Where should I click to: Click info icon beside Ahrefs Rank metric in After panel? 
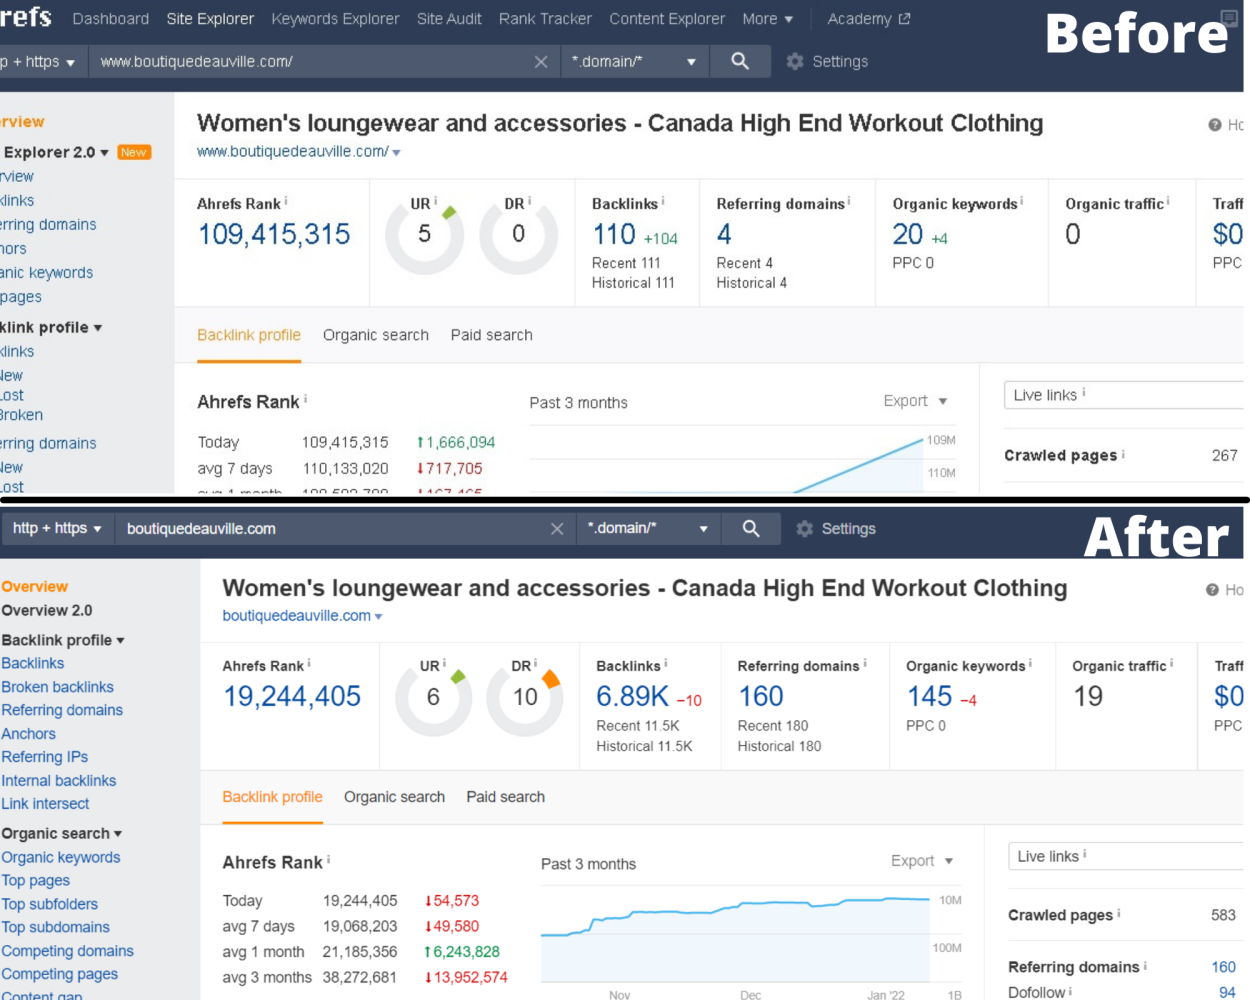[309, 663]
